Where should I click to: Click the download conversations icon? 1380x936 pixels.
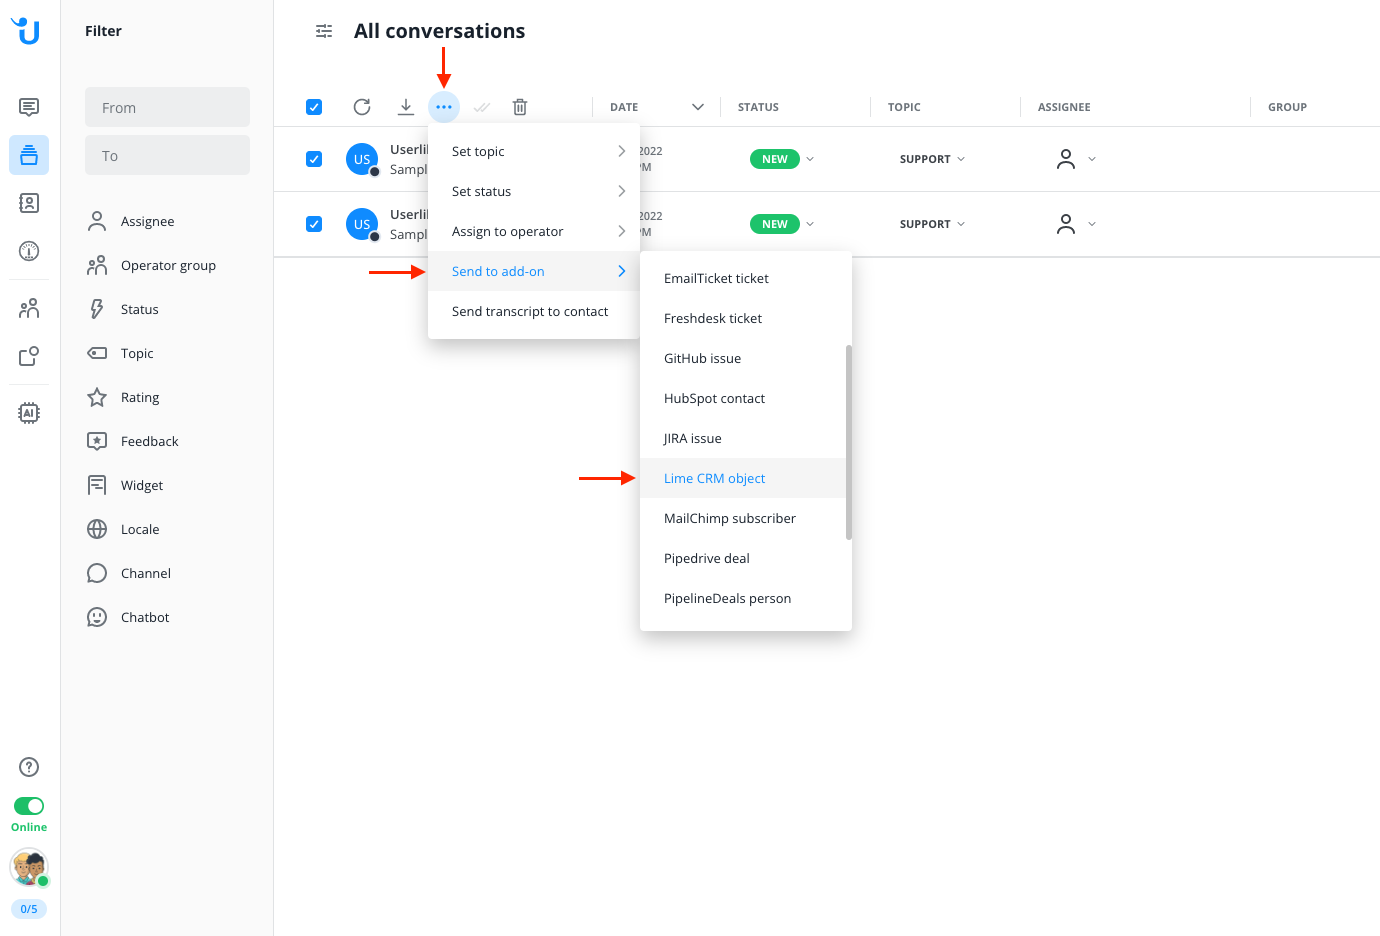406,107
